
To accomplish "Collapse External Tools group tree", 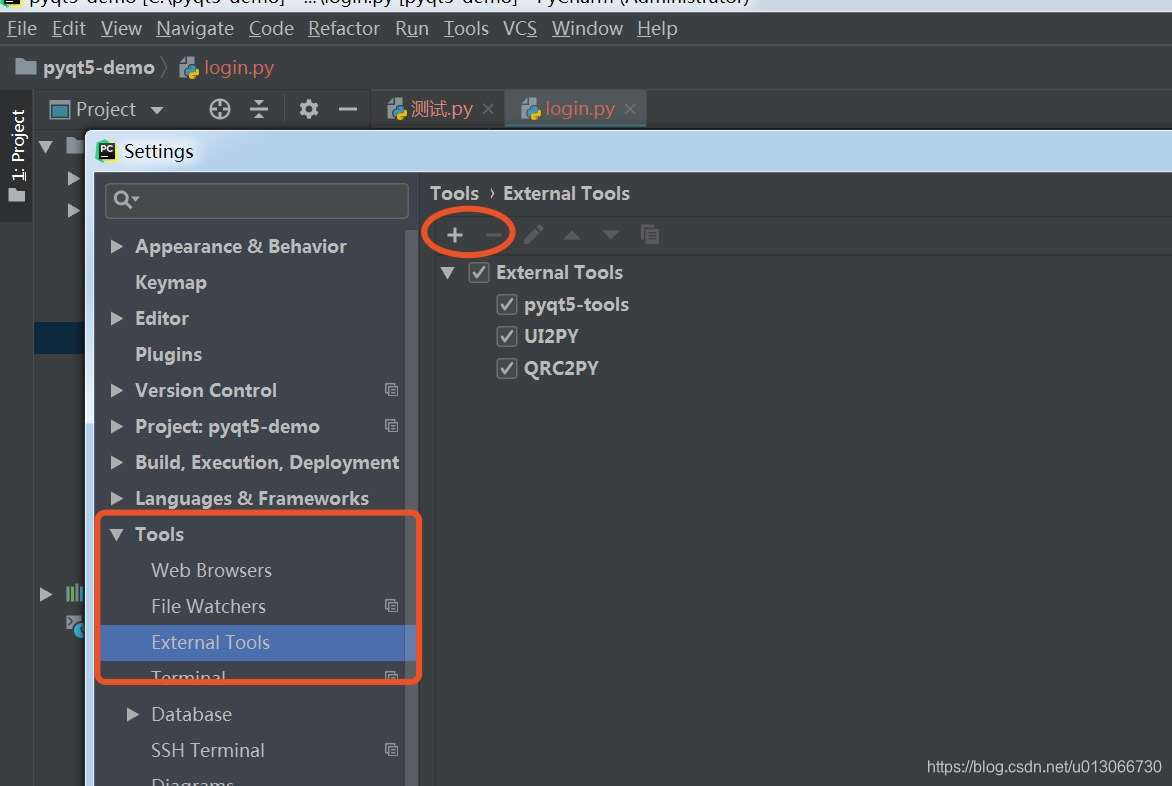I will coord(448,273).
